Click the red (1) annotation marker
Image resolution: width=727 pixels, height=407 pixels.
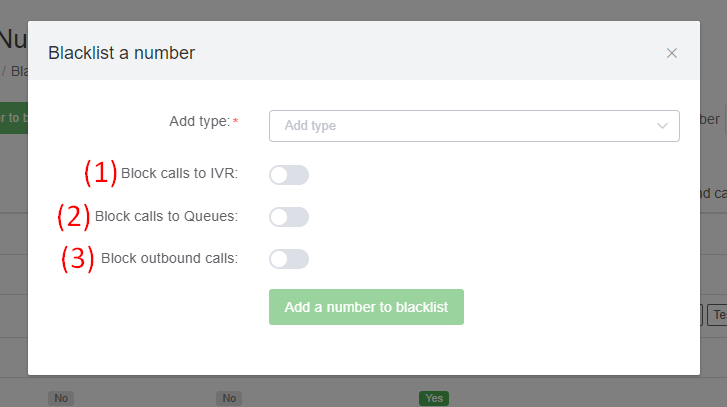(x=100, y=173)
